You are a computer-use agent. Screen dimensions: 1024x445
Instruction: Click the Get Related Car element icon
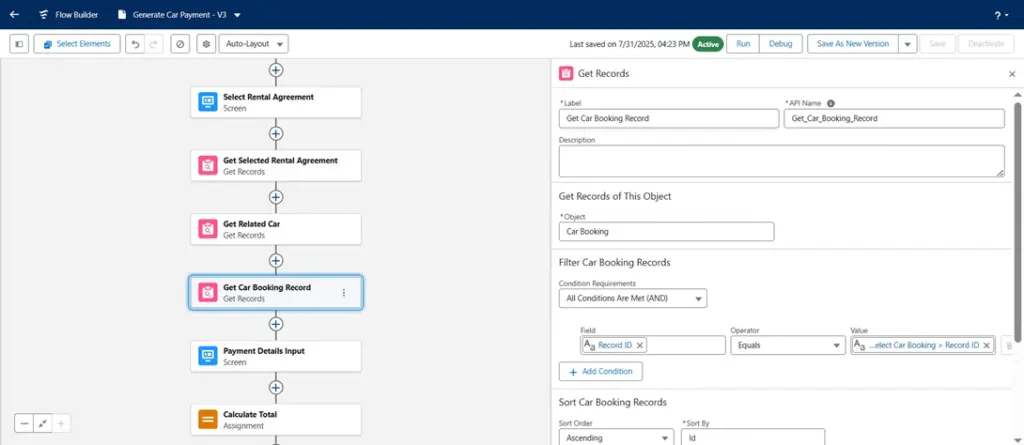pos(208,229)
